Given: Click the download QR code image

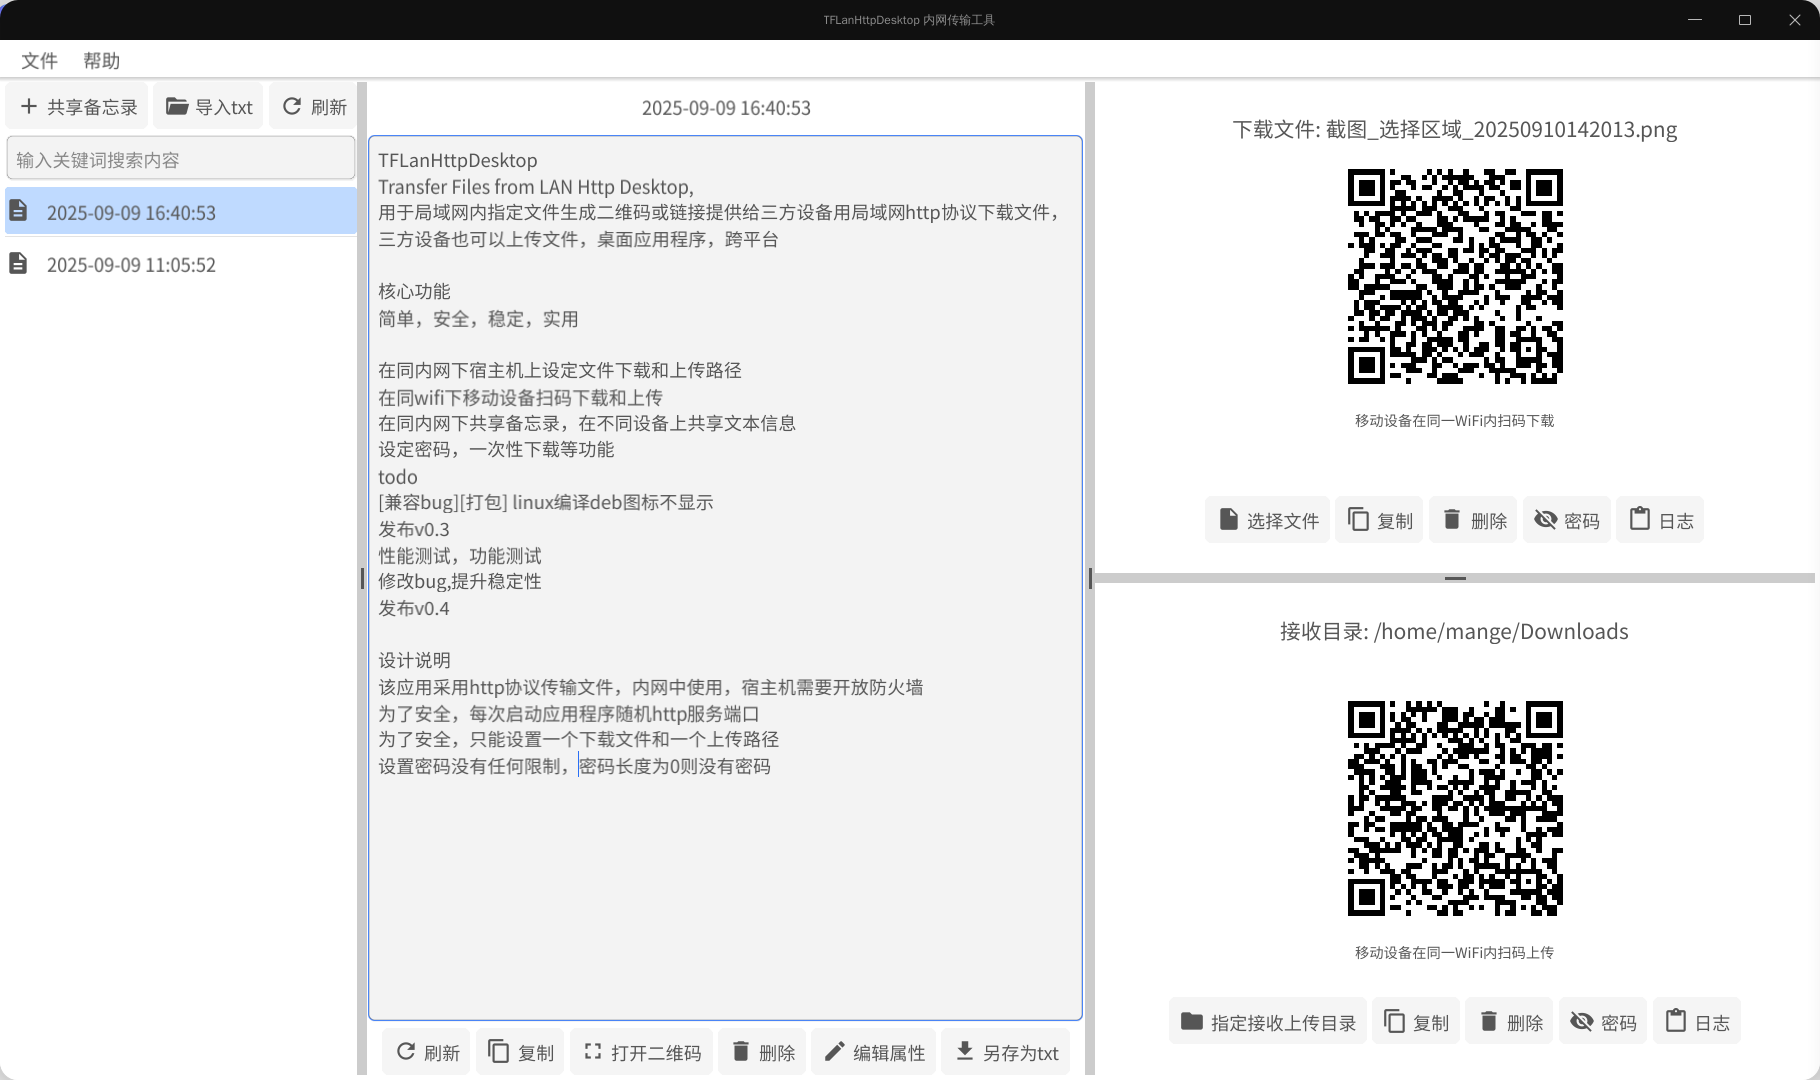Looking at the screenshot, I should tap(1455, 277).
